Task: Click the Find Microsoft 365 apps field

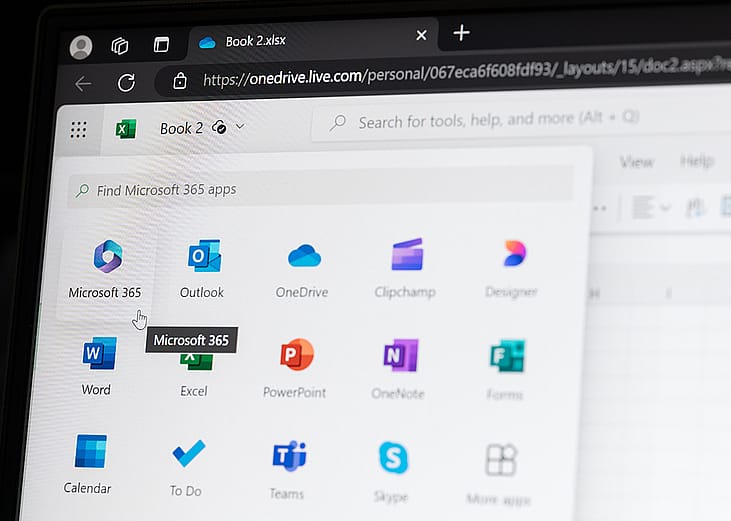Action: click(x=321, y=189)
